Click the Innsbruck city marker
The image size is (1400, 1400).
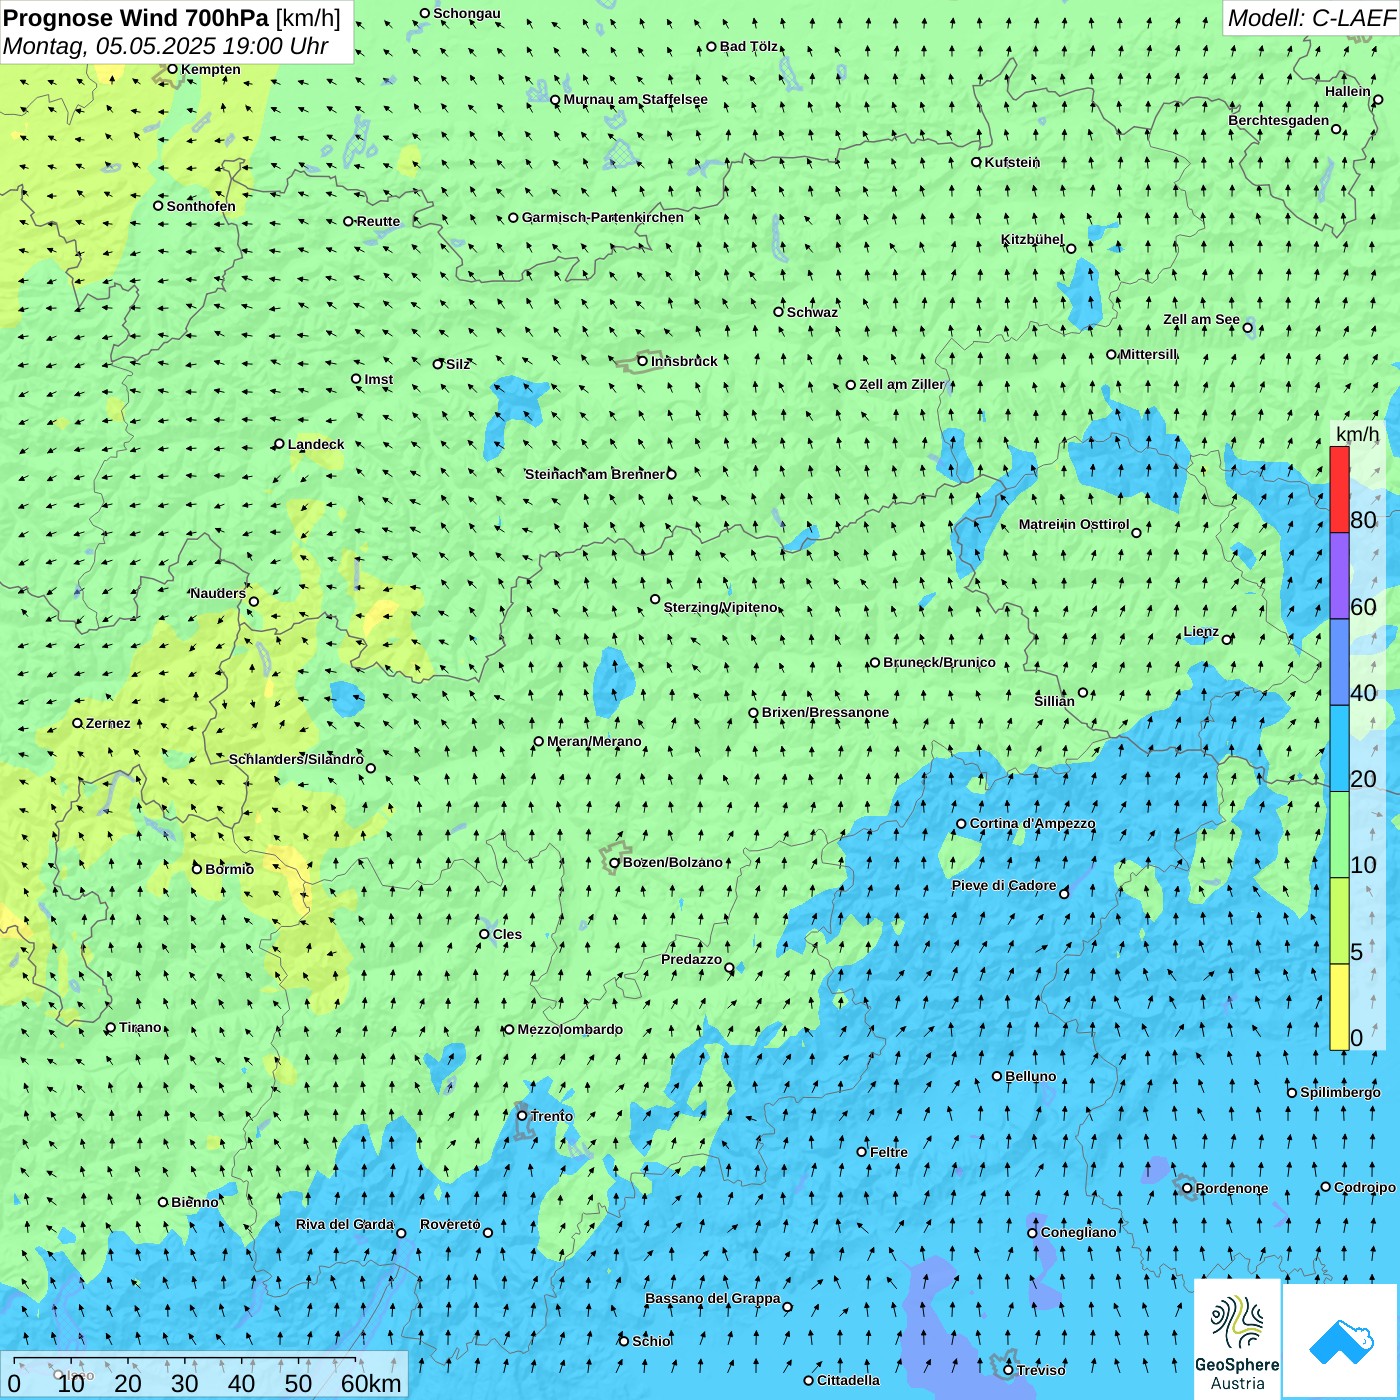[x=642, y=361]
